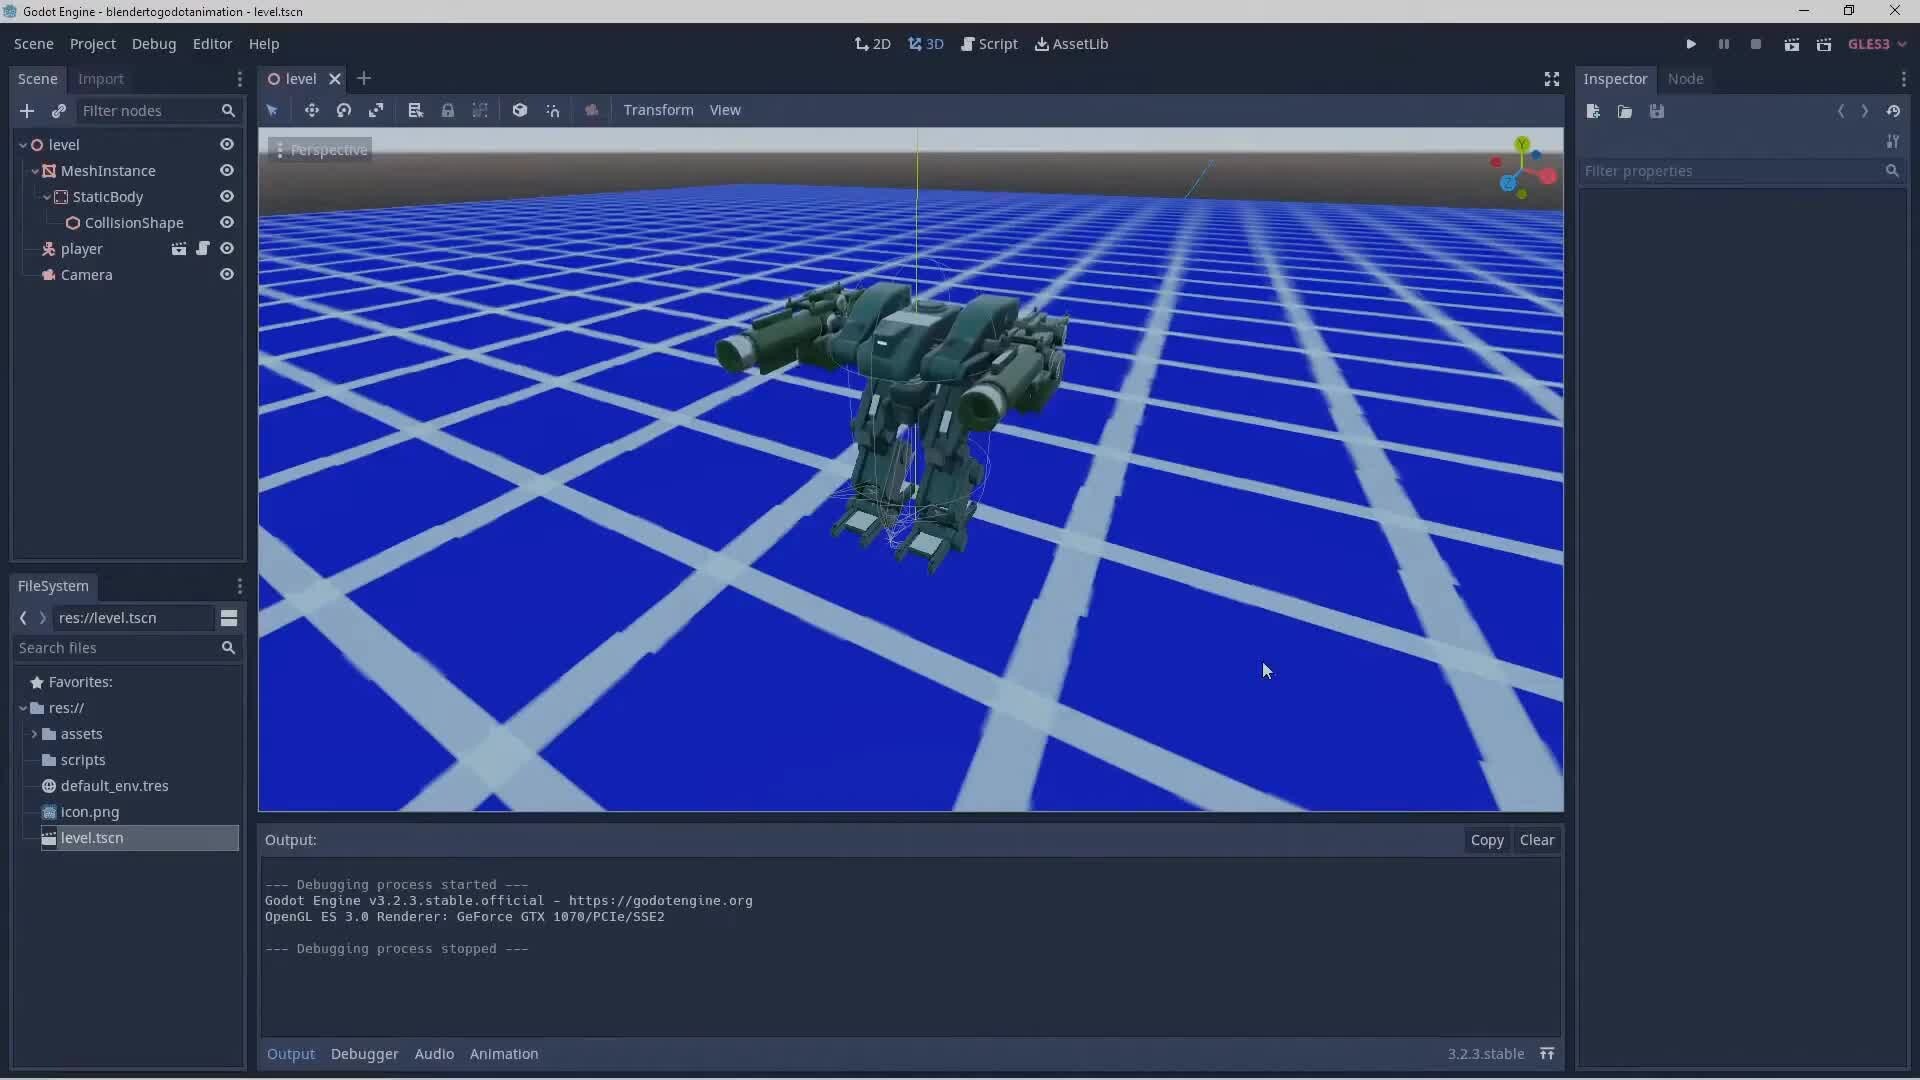The height and width of the screenshot is (1080, 1920).
Task: Copy the output log text
Action: (1487, 840)
